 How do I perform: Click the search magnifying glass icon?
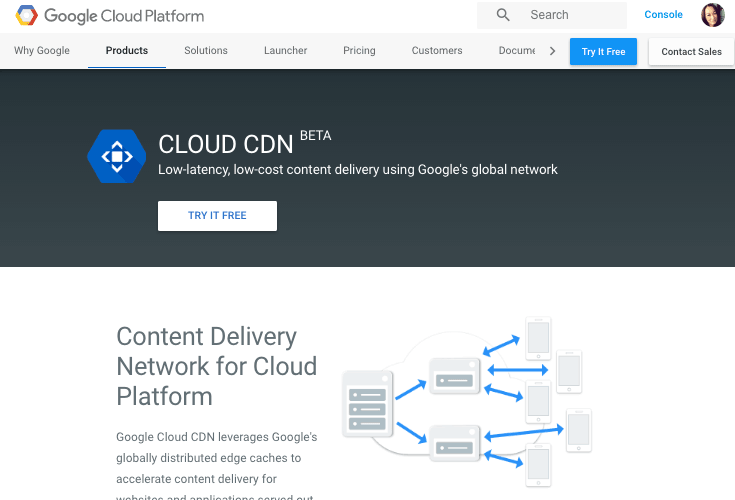503,15
